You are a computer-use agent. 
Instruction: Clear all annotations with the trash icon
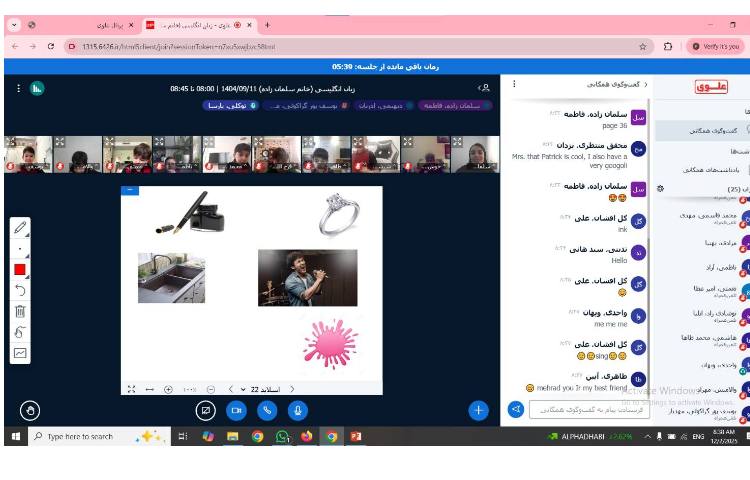20,311
